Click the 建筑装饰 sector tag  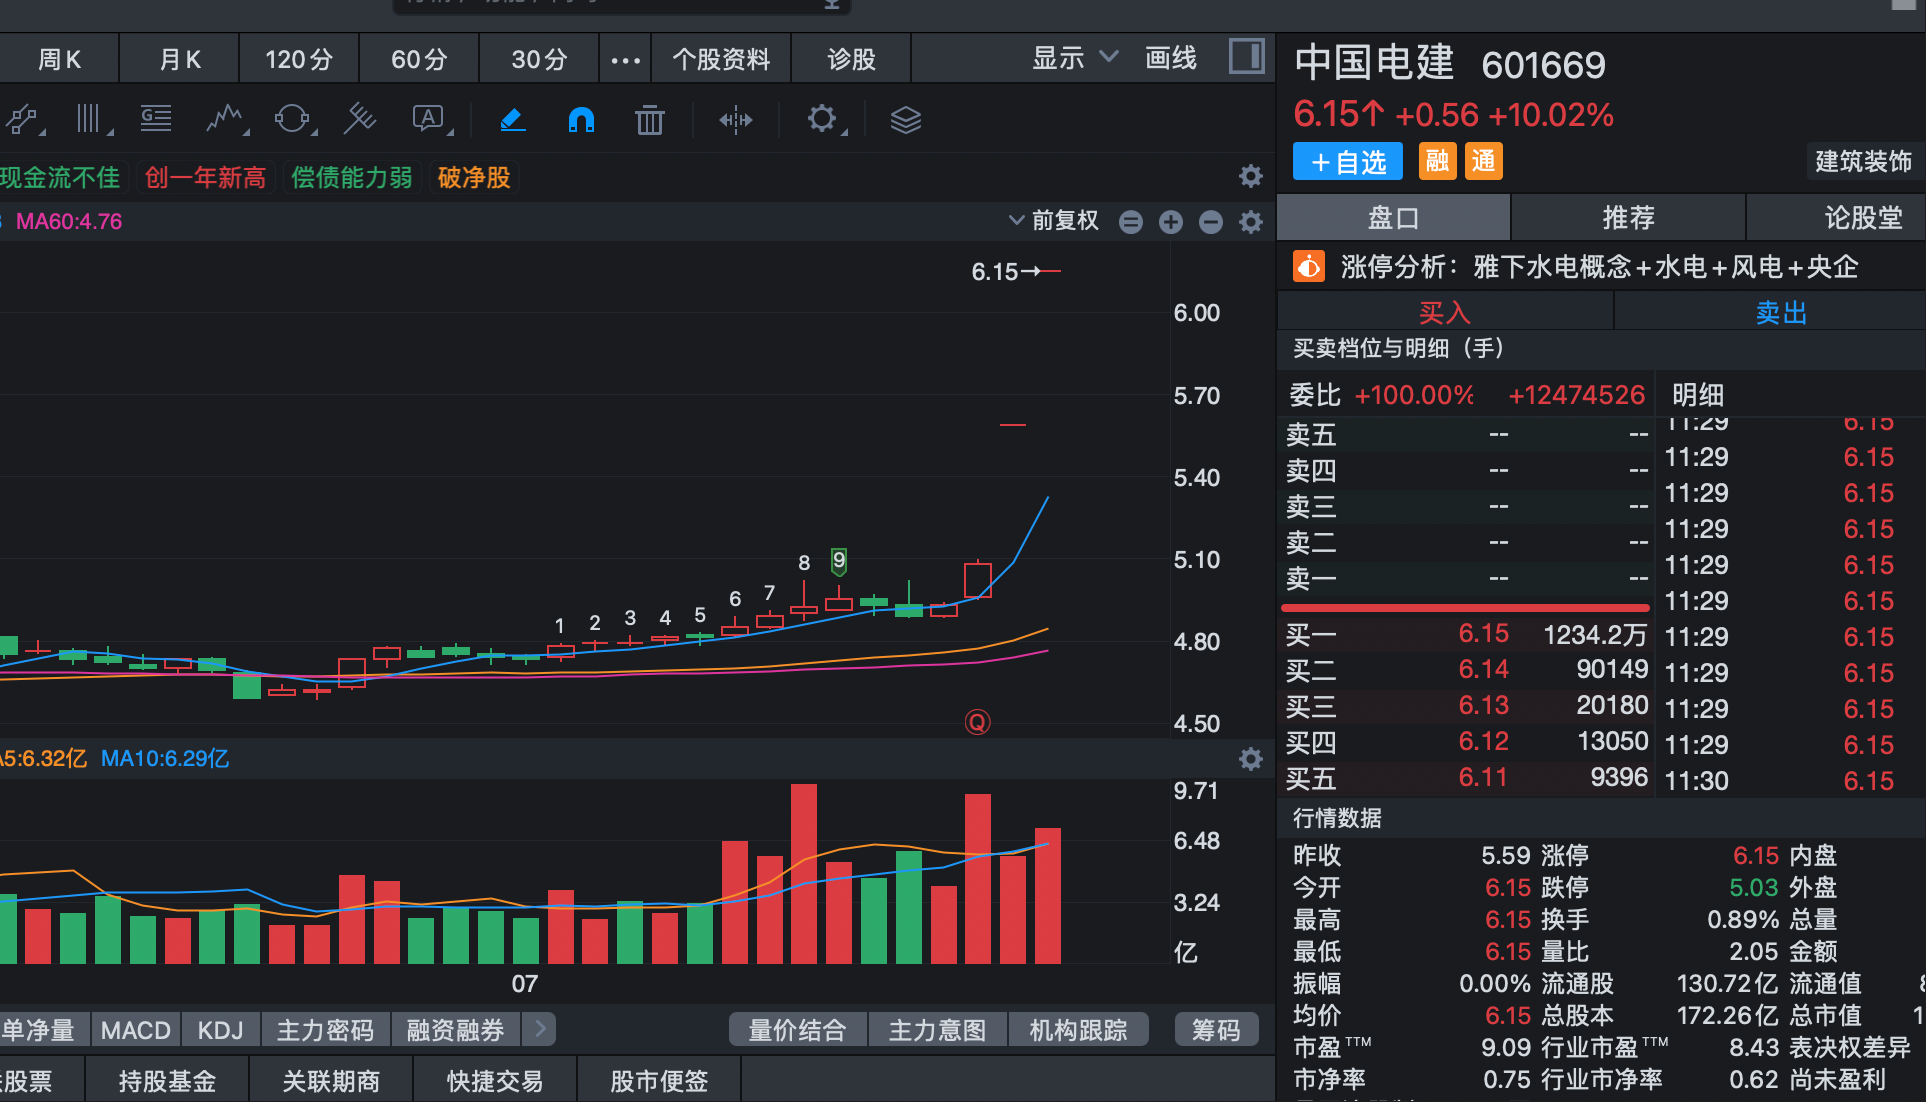click(x=1863, y=161)
